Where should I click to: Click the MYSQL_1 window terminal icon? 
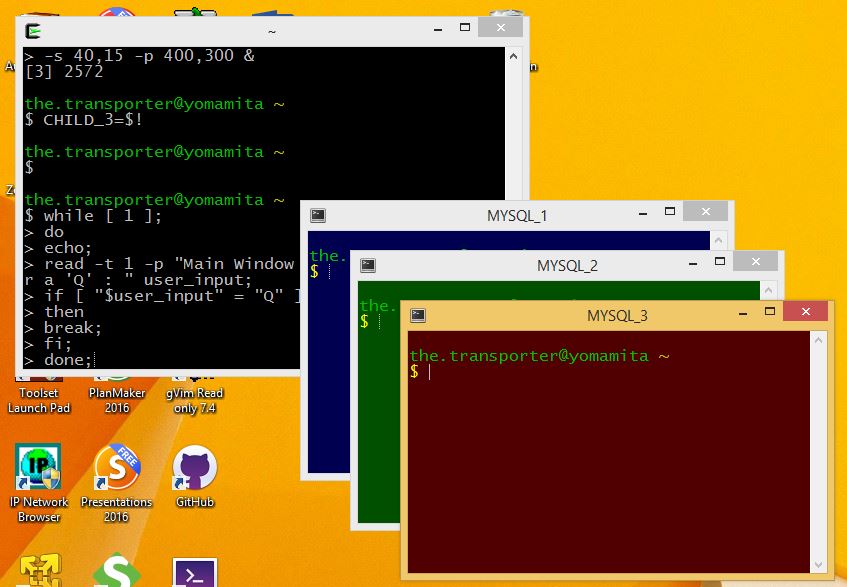click(318, 215)
